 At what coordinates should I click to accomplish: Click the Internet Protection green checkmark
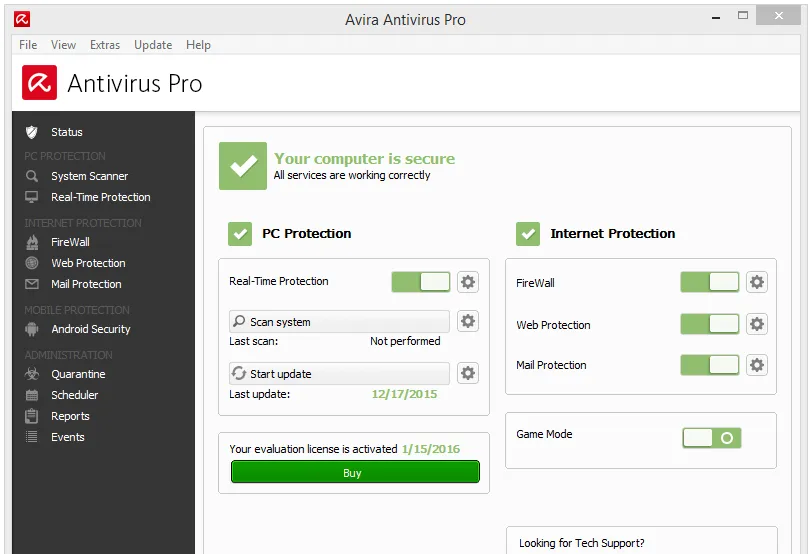tap(528, 234)
